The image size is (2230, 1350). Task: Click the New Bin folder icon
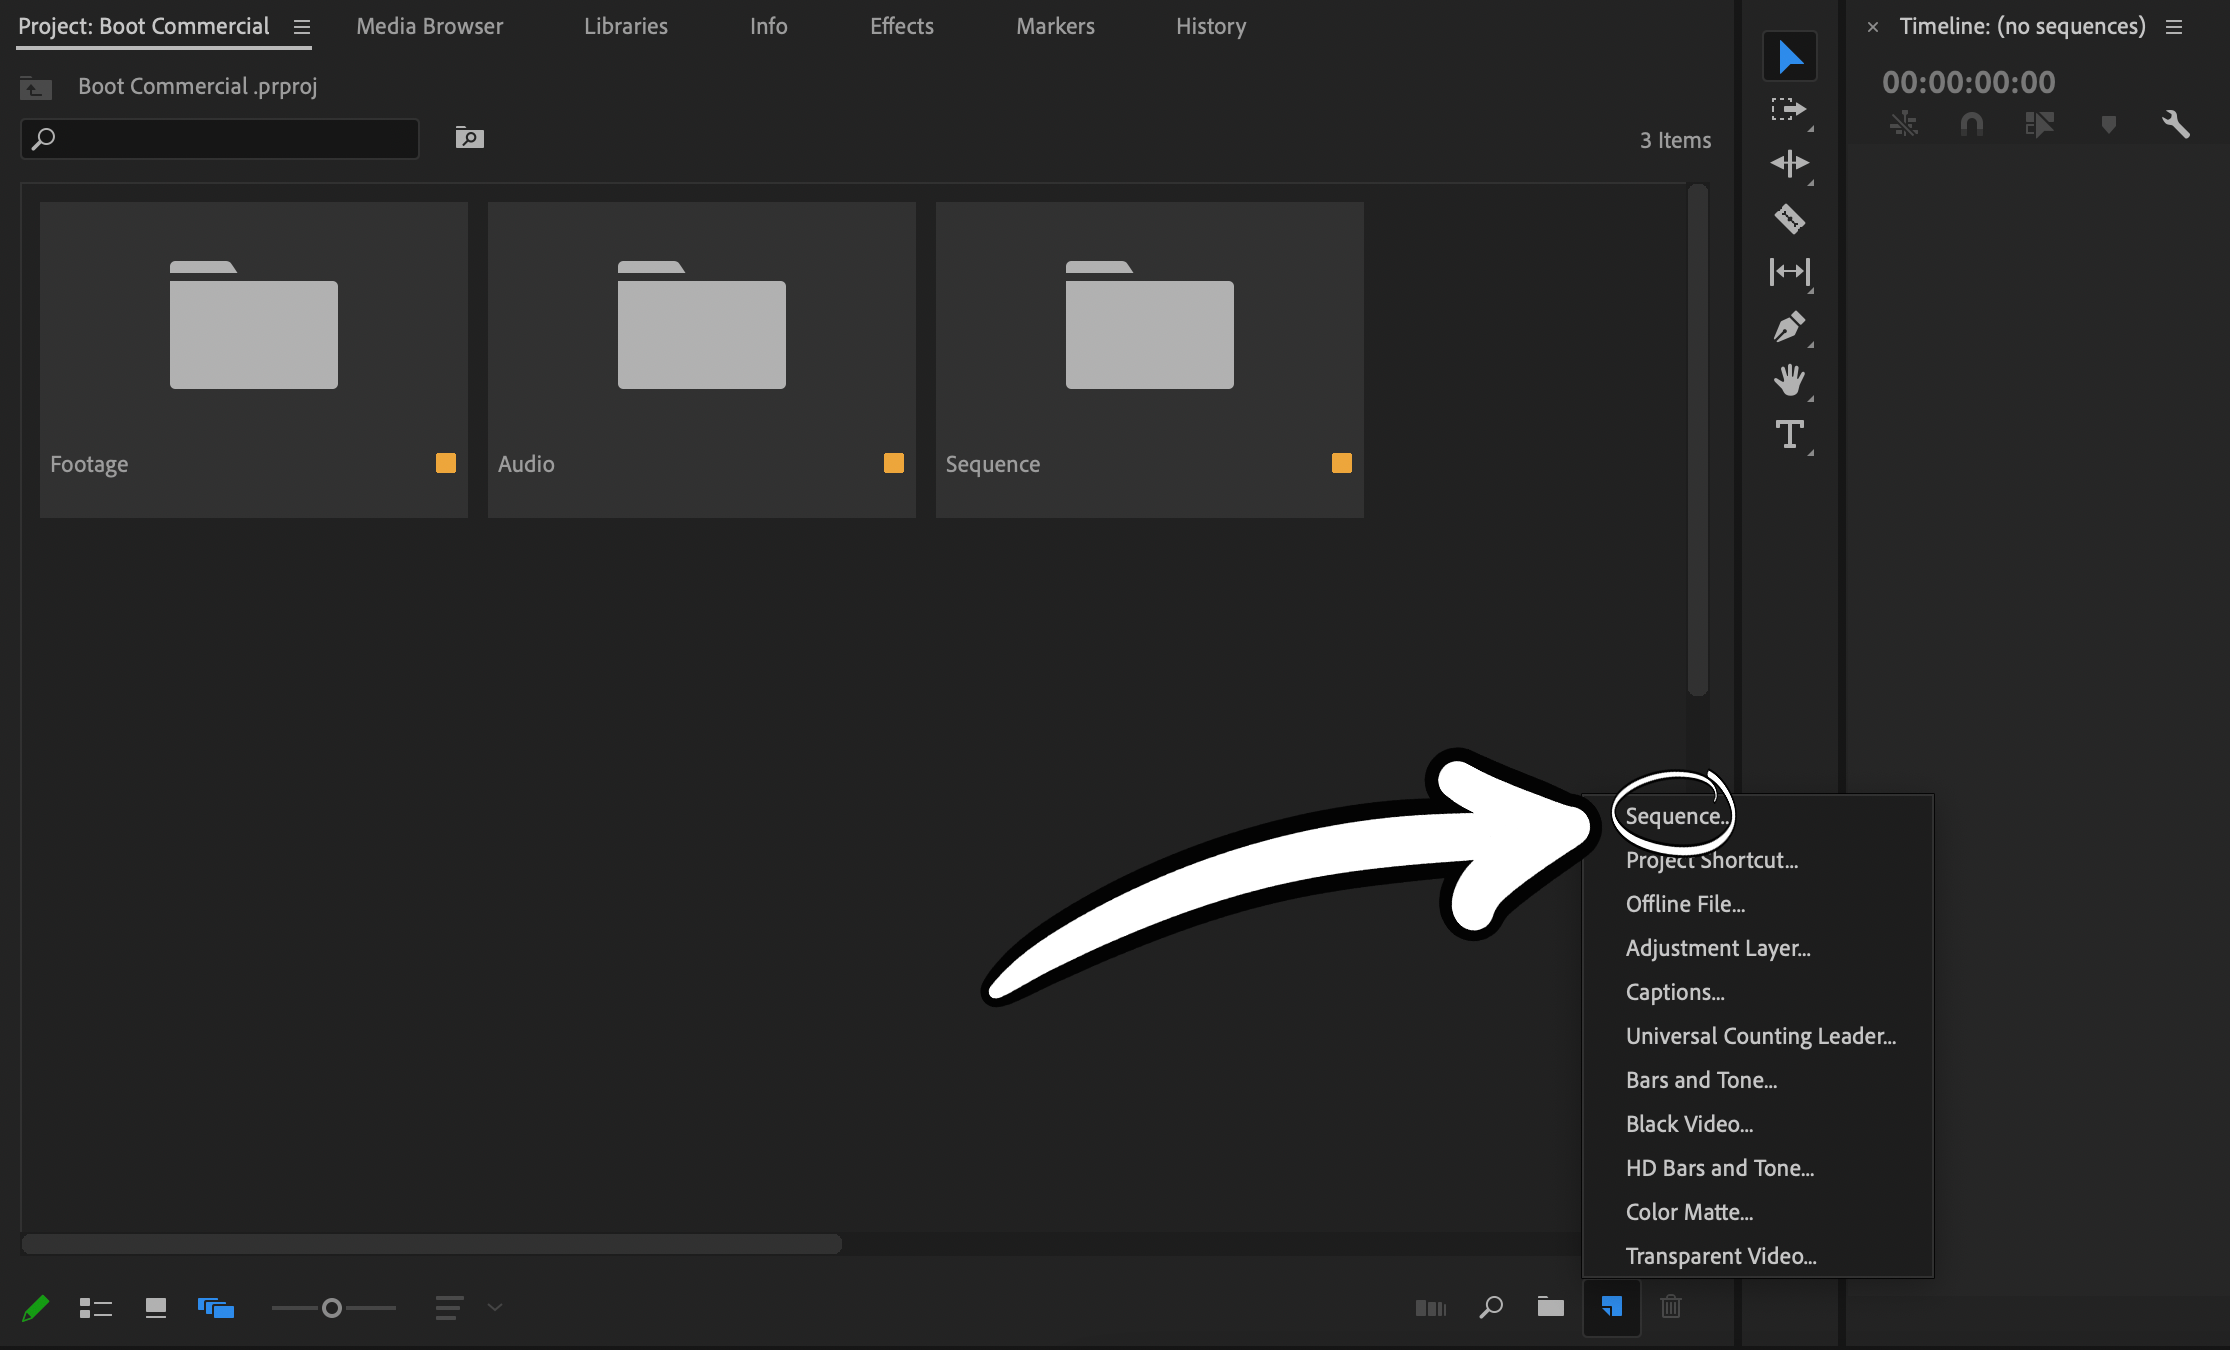1550,1307
